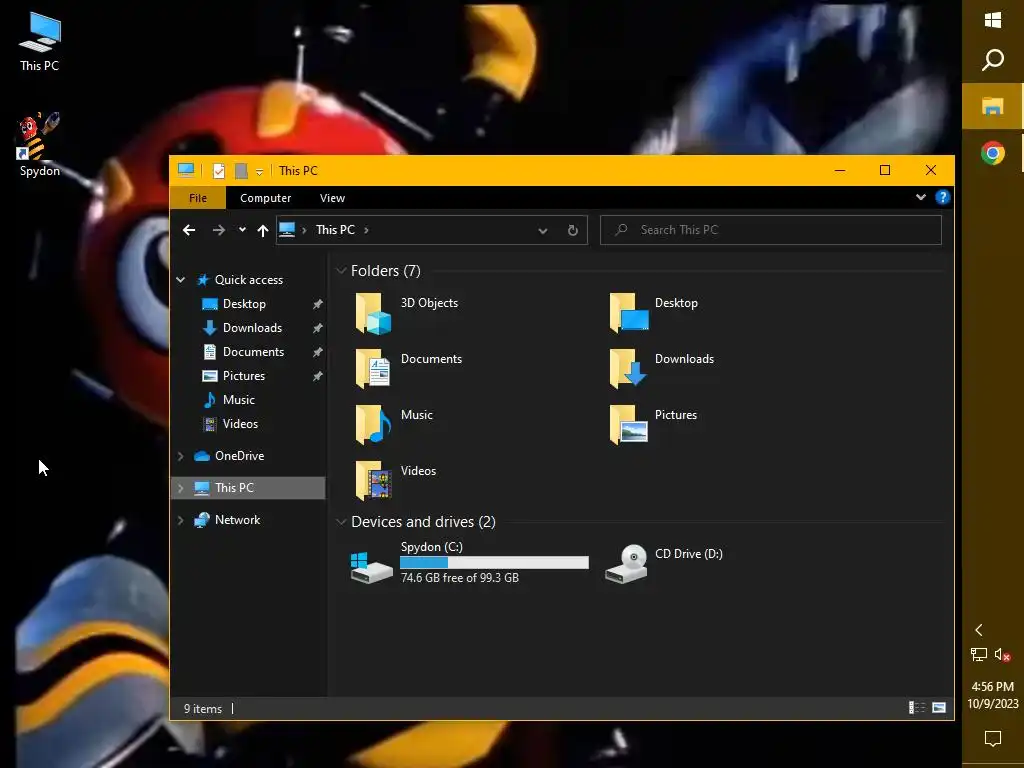This screenshot has height=768, width=1024.
Task: Click the Spydon (C:) storage usage bar
Action: tap(494, 562)
